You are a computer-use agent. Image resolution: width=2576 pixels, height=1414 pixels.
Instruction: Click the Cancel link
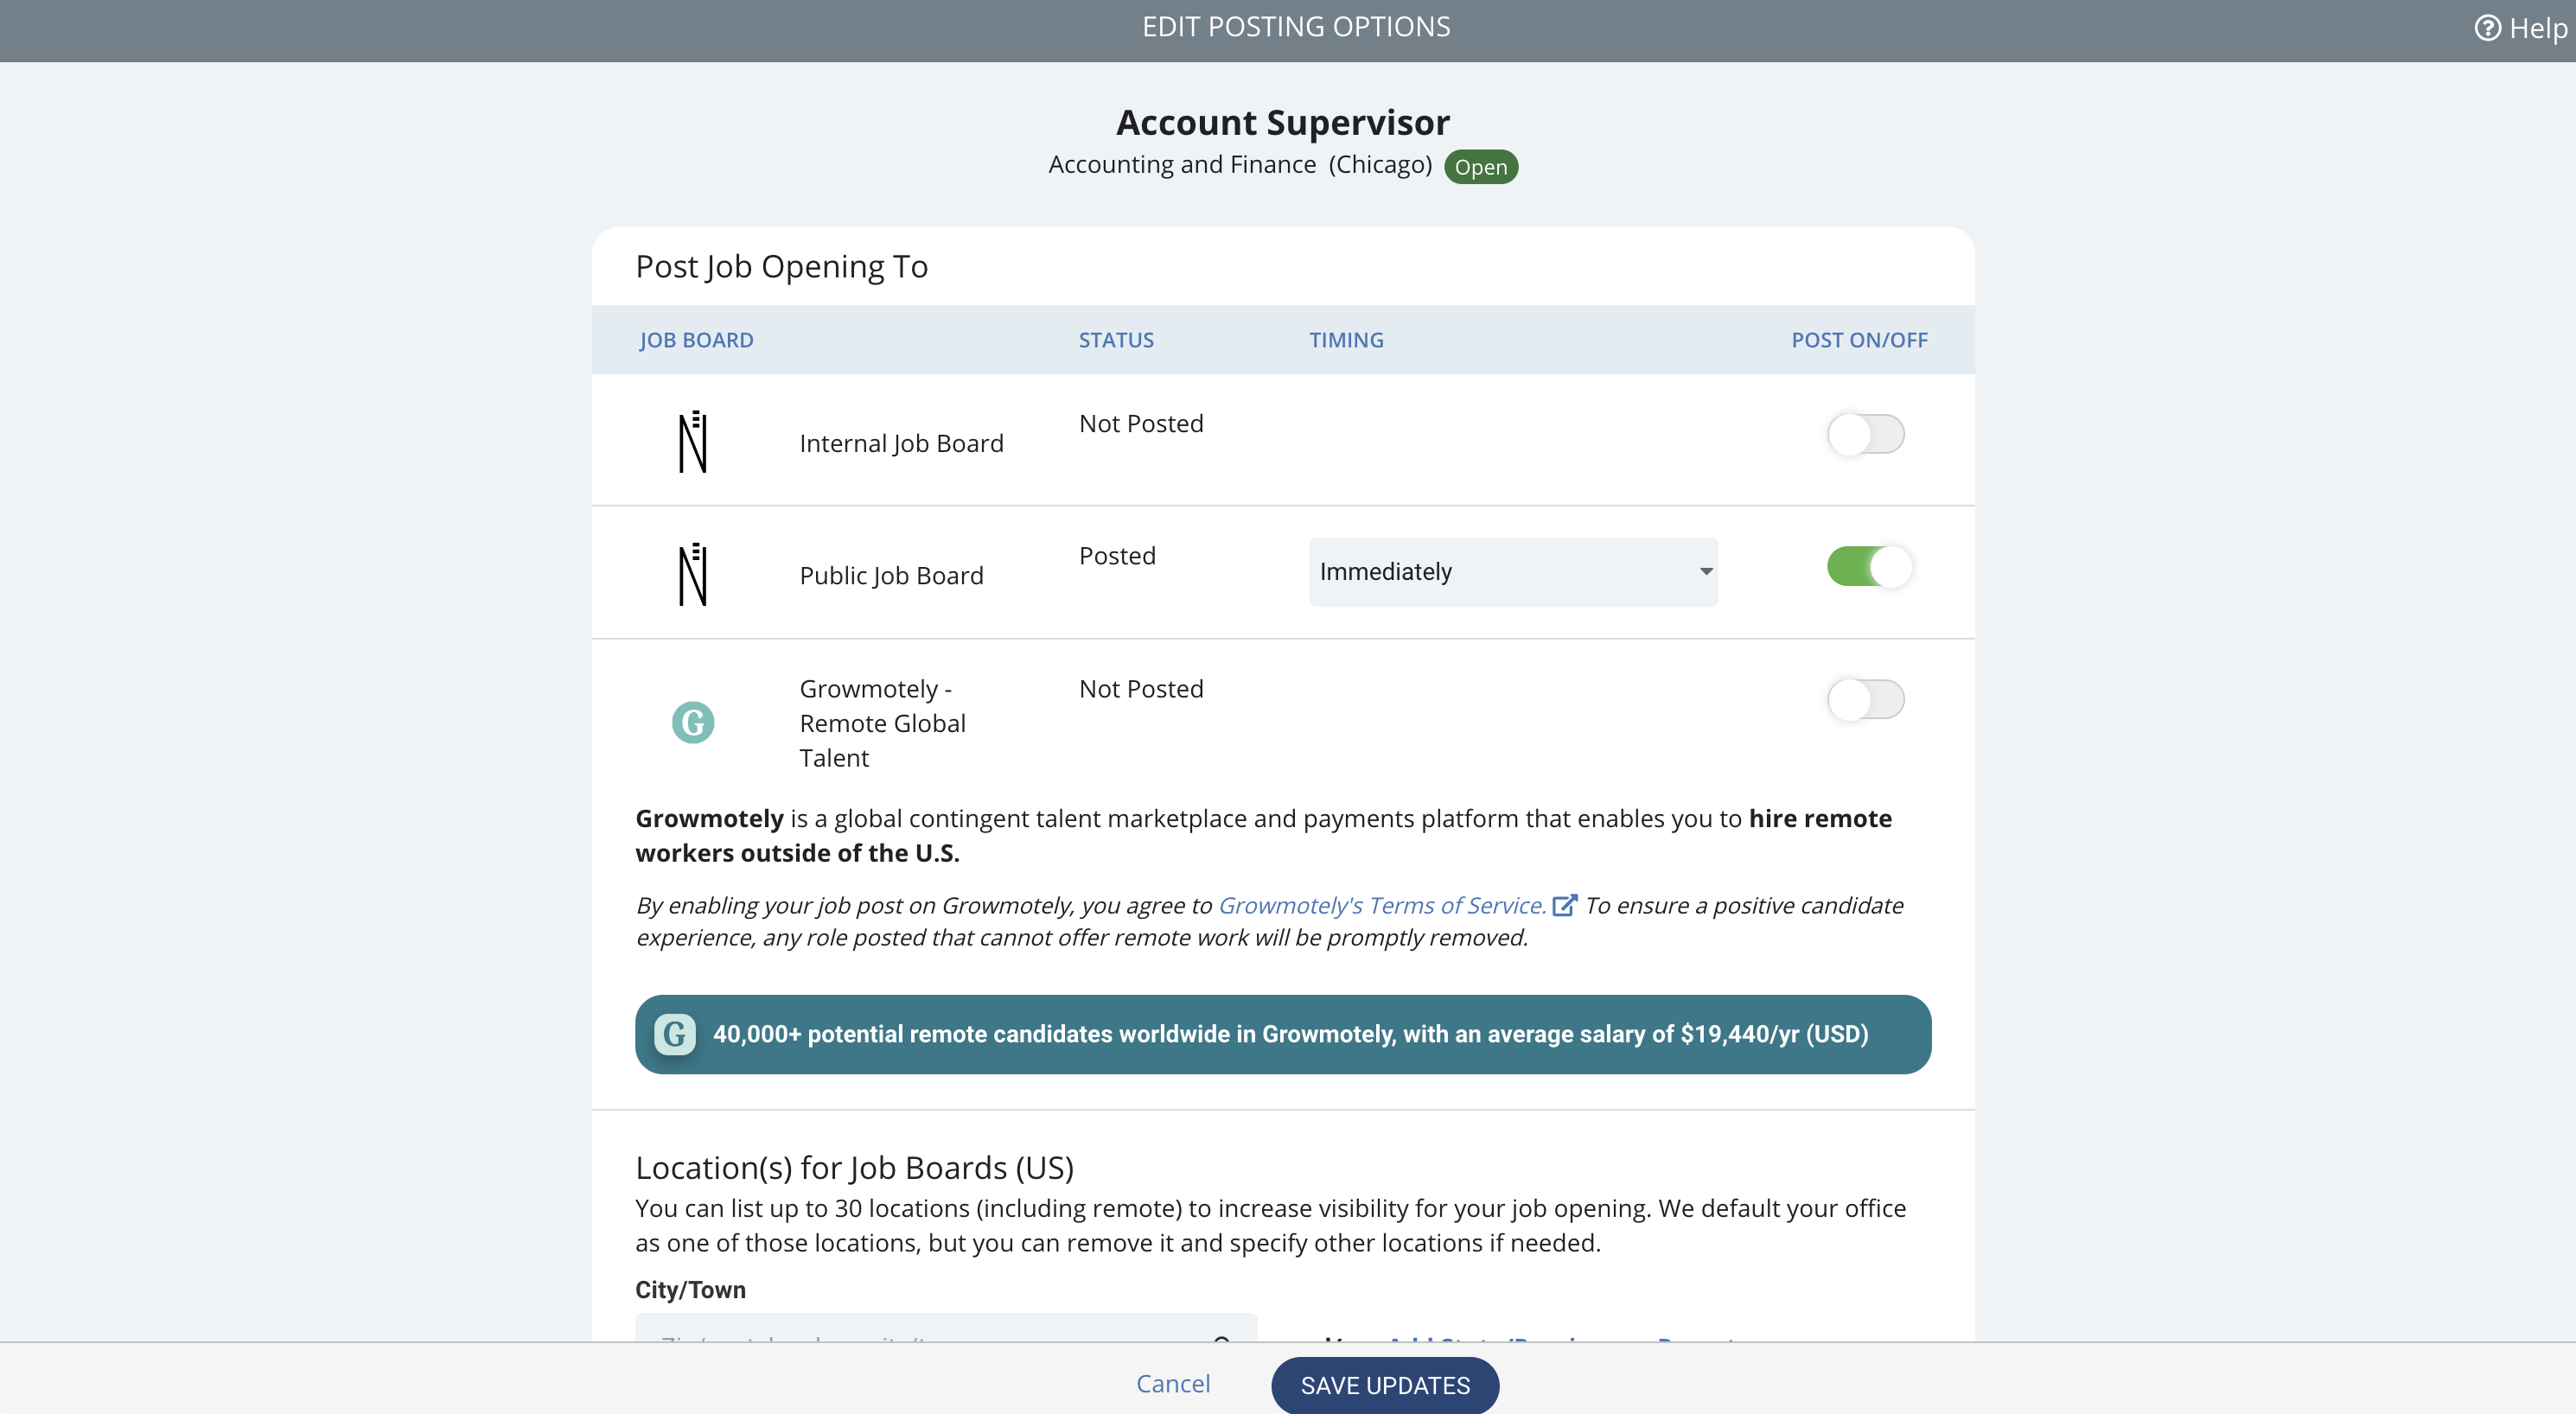pos(1173,1384)
